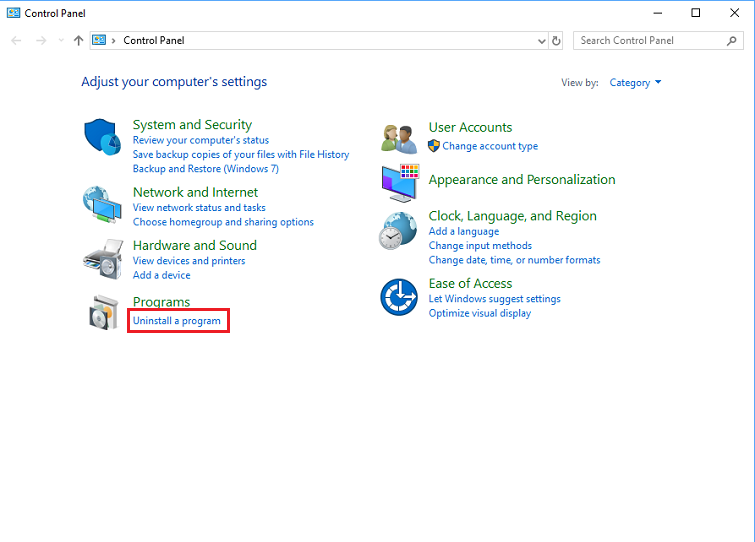This screenshot has height=542, width=755.
Task: Open the recent locations dropdown arrow
Action: pyautogui.click(x=61, y=41)
